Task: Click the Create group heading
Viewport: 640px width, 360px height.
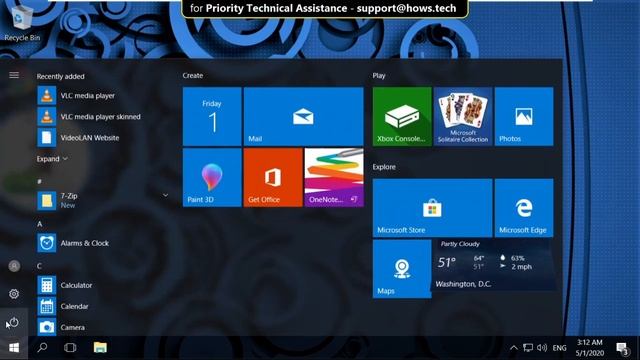Action: click(x=193, y=76)
